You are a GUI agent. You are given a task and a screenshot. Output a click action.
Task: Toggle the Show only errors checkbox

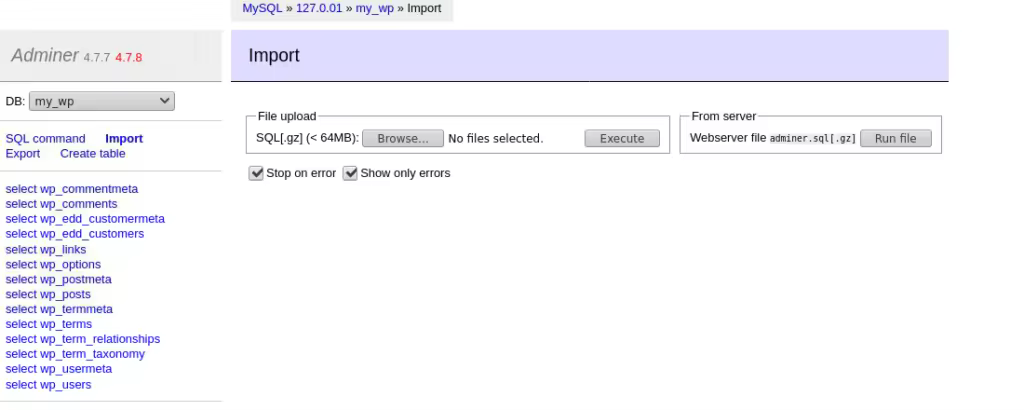click(351, 173)
